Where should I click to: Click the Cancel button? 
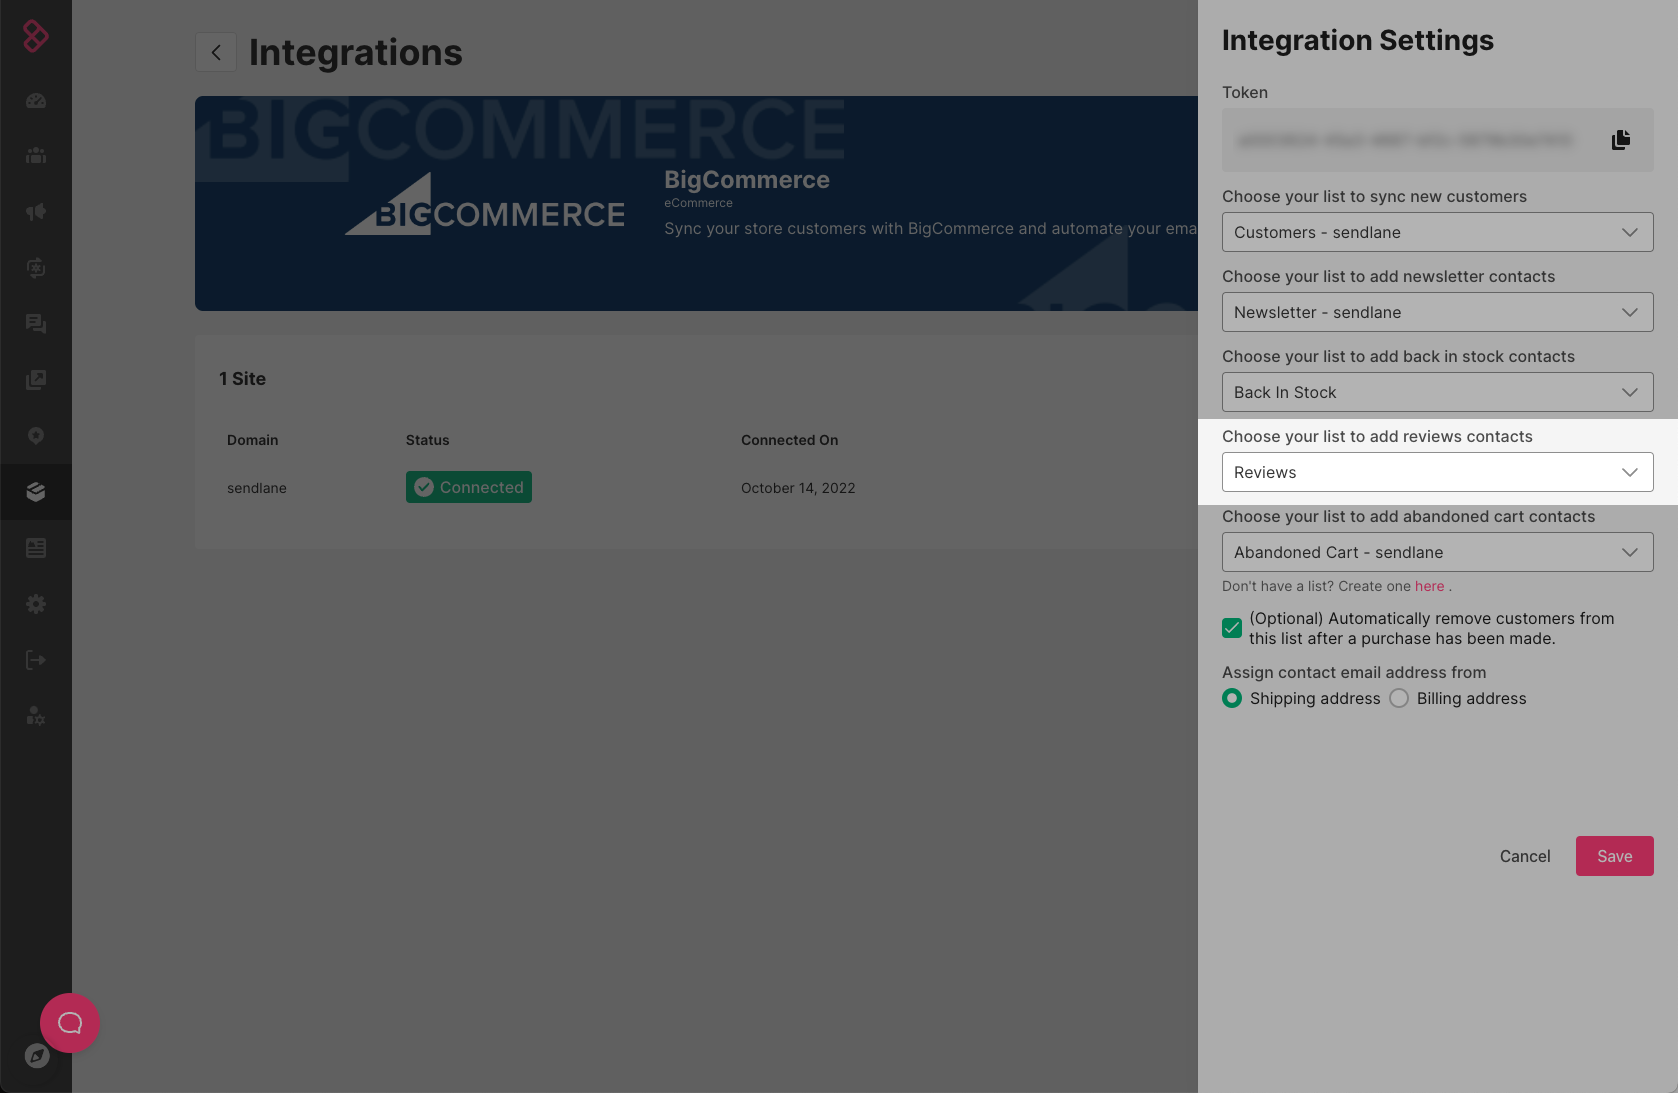1525,856
